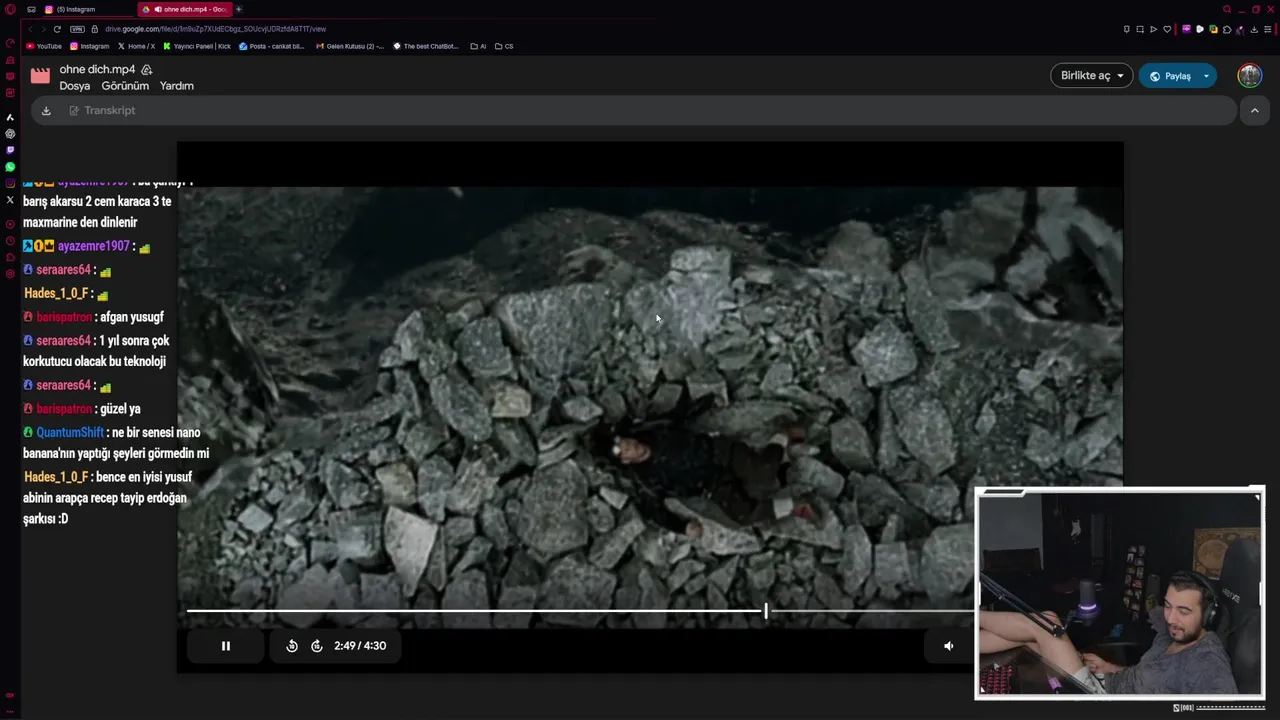Open the Posta bookmark
This screenshot has height=720, width=1280.
(x=272, y=46)
